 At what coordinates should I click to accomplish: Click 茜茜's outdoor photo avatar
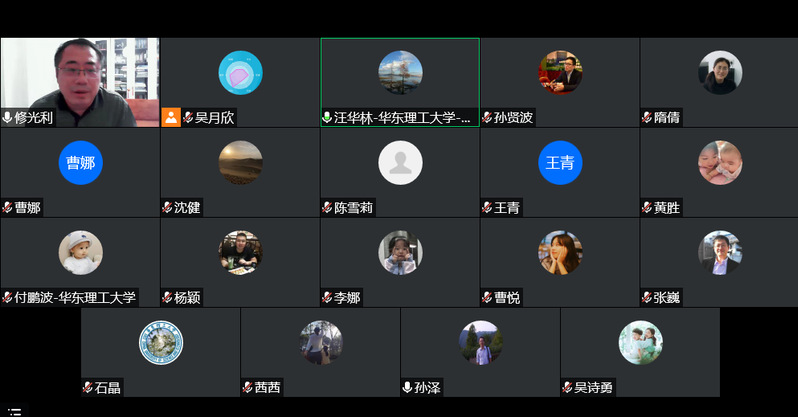click(x=321, y=343)
